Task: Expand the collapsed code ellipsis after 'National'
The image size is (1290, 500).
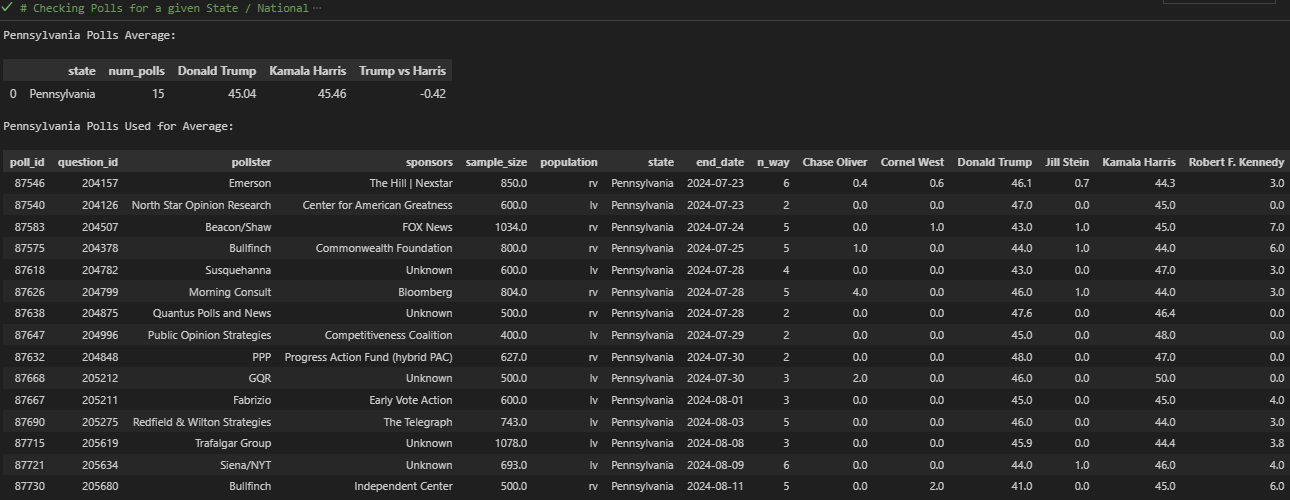Action: coord(317,8)
